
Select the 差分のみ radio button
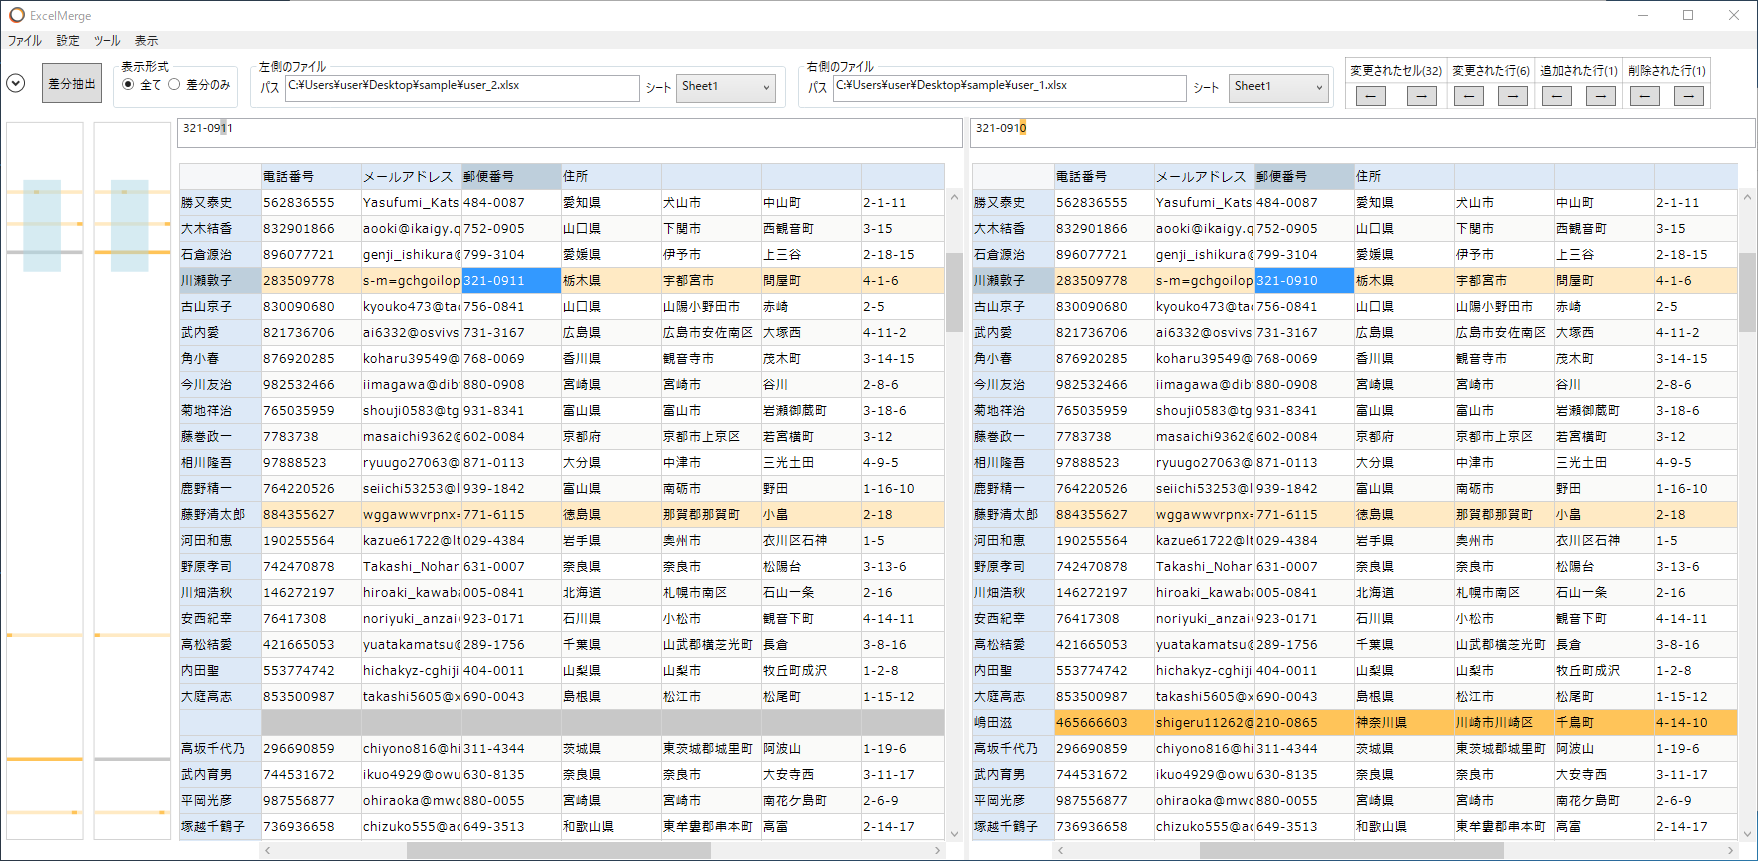pyautogui.click(x=199, y=85)
